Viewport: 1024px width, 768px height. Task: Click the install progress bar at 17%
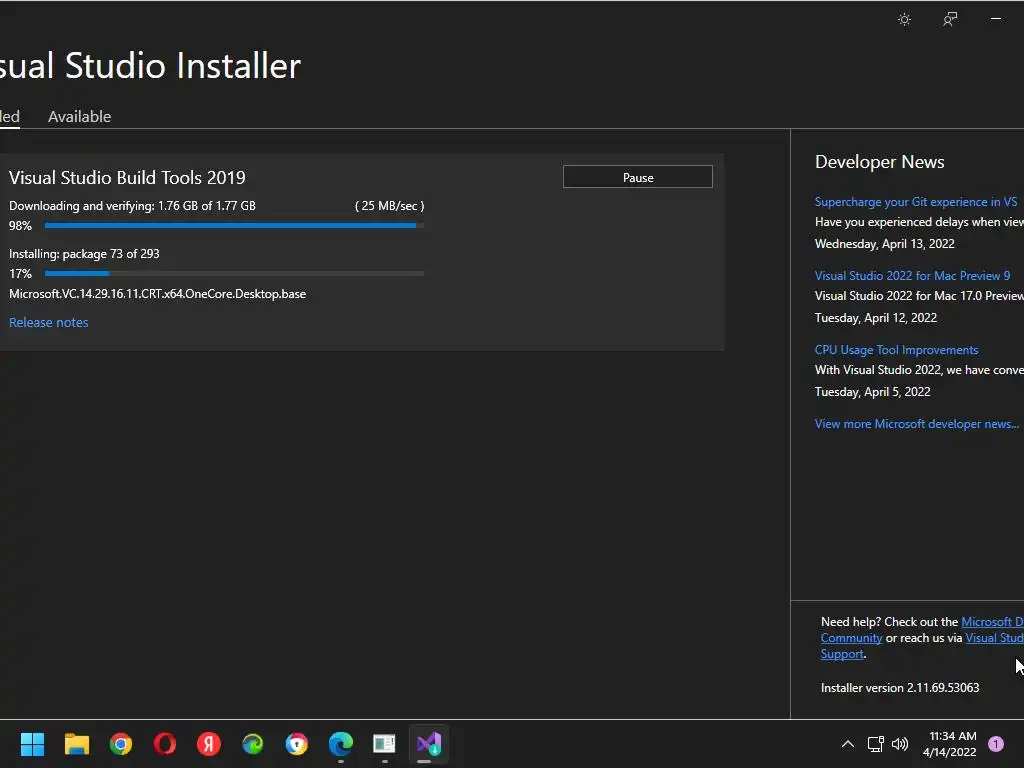(x=234, y=273)
